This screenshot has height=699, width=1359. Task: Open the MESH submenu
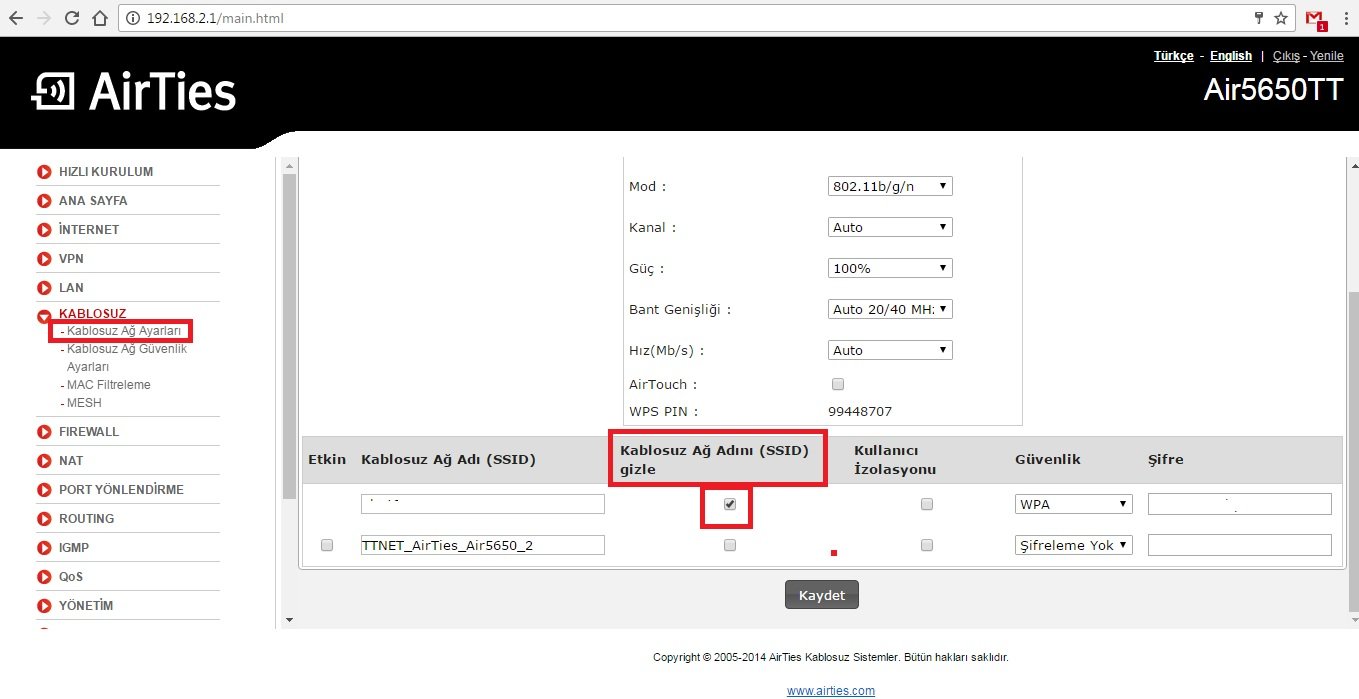[84, 403]
